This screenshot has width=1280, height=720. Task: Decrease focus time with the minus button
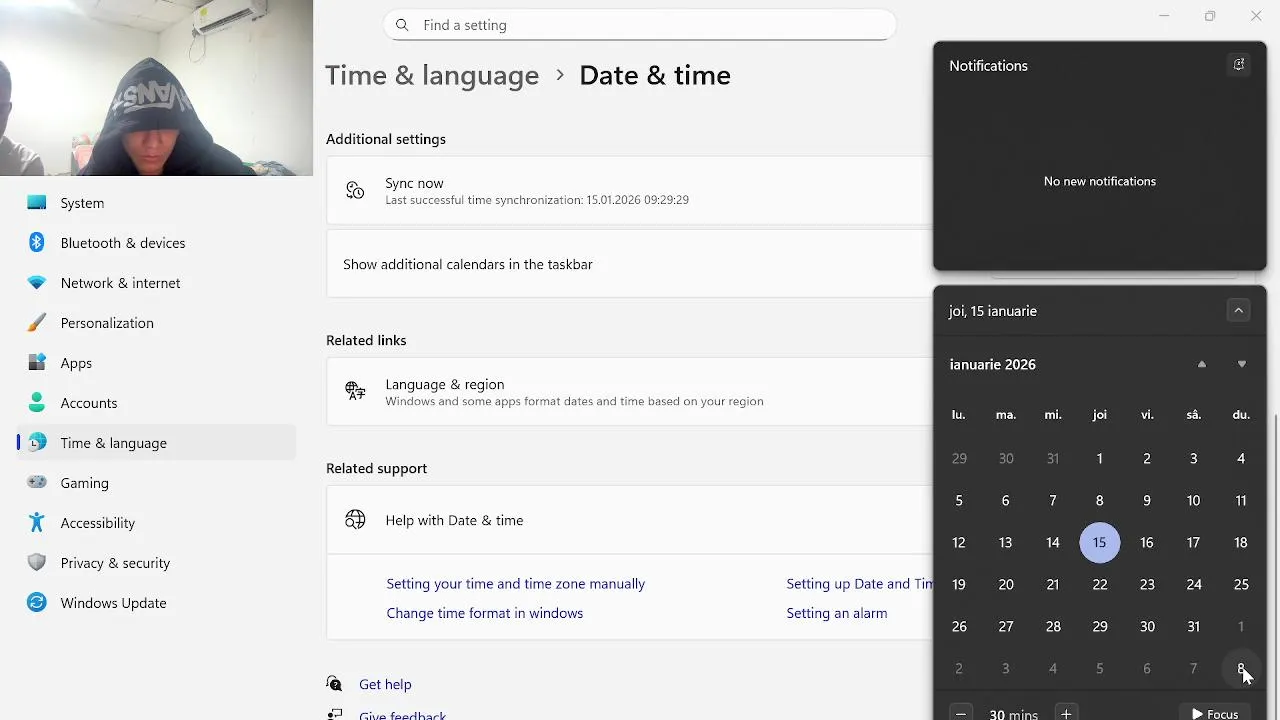961,713
